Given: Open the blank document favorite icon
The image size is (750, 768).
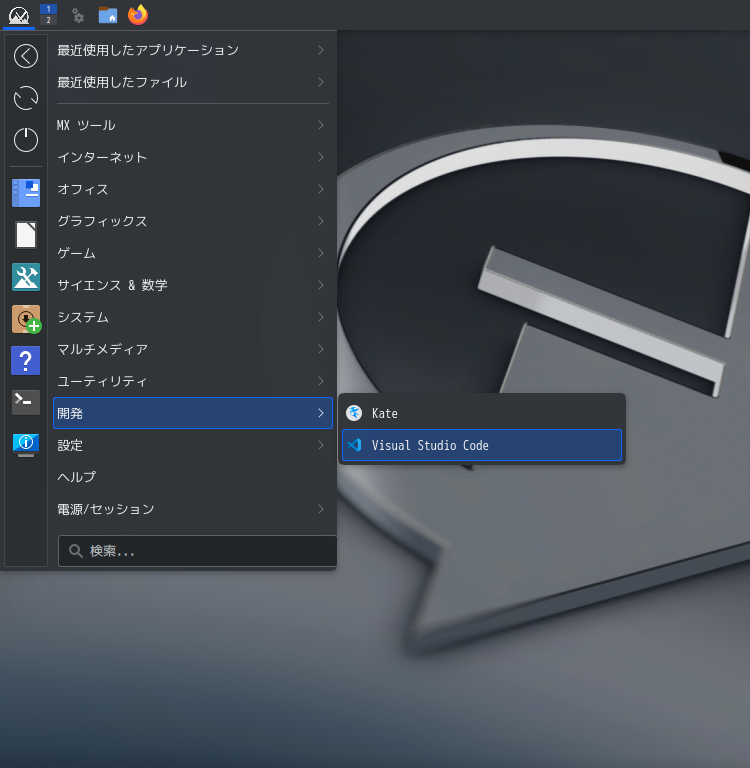Looking at the screenshot, I should (x=26, y=235).
